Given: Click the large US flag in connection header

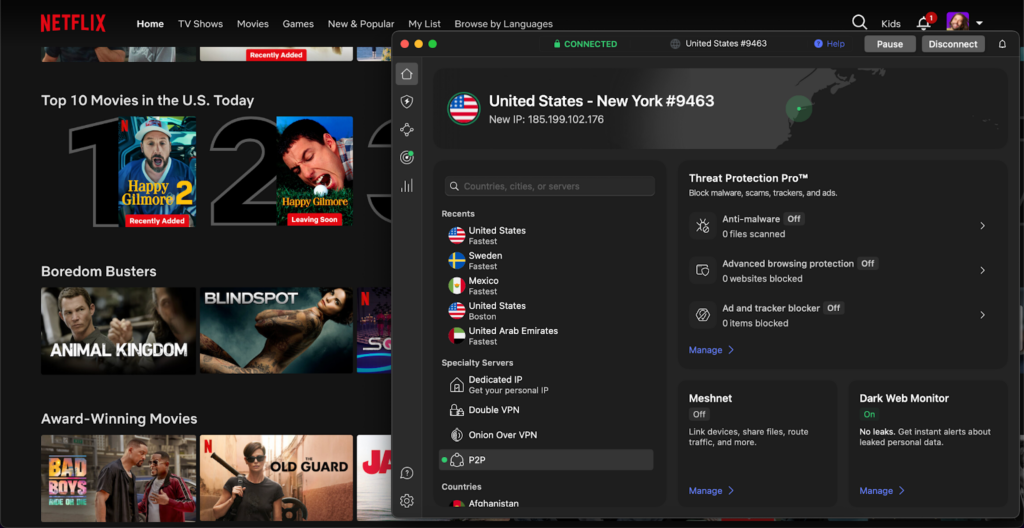Looking at the screenshot, I should tap(464, 108).
